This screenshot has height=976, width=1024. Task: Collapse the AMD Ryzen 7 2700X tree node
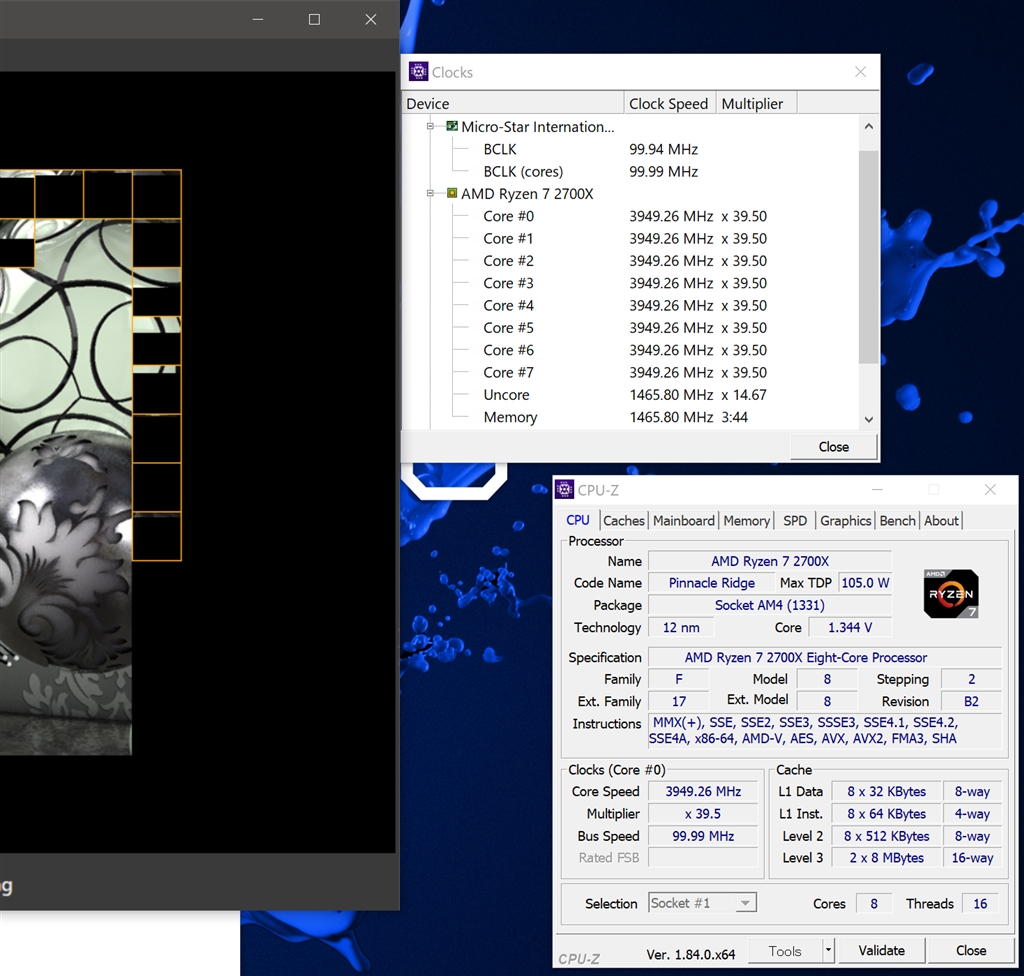[x=431, y=194]
